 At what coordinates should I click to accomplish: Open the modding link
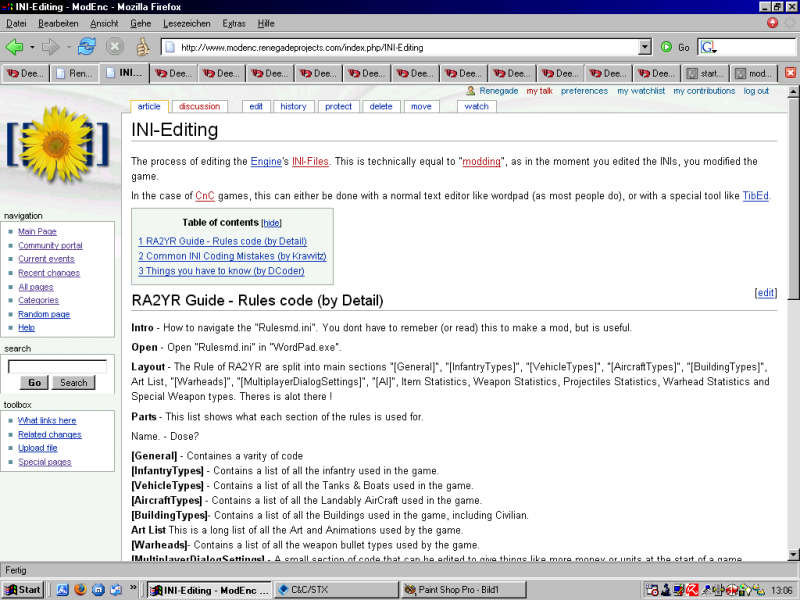point(481,162)
